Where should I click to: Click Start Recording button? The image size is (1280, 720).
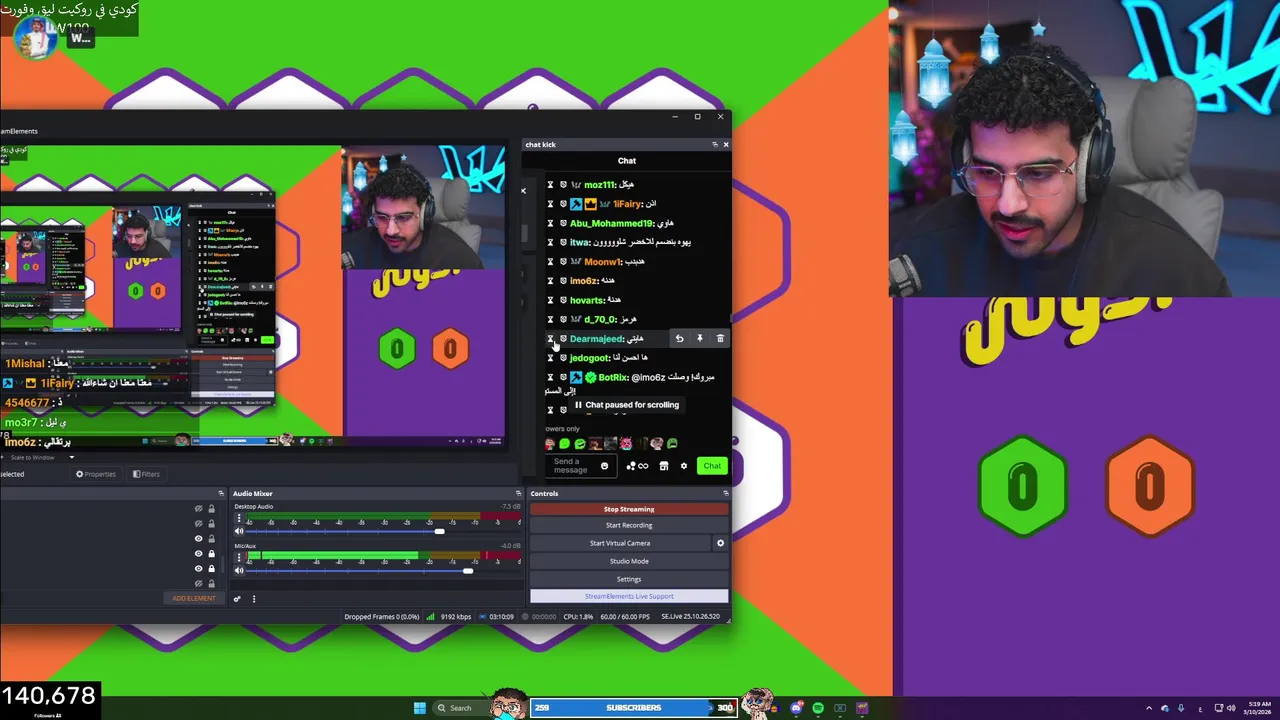(629, 525)
